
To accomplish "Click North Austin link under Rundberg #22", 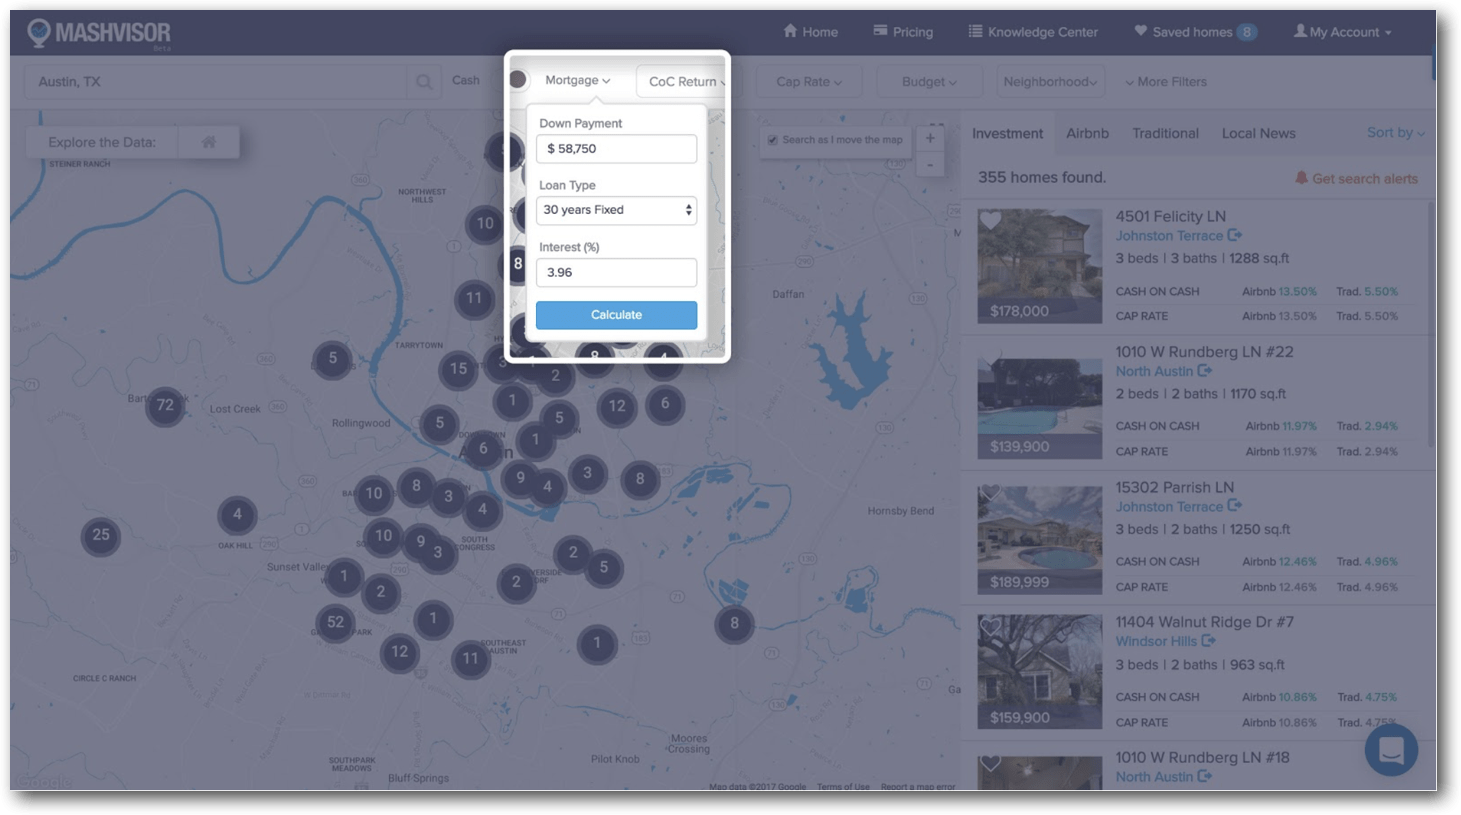I will point(1163,371).
